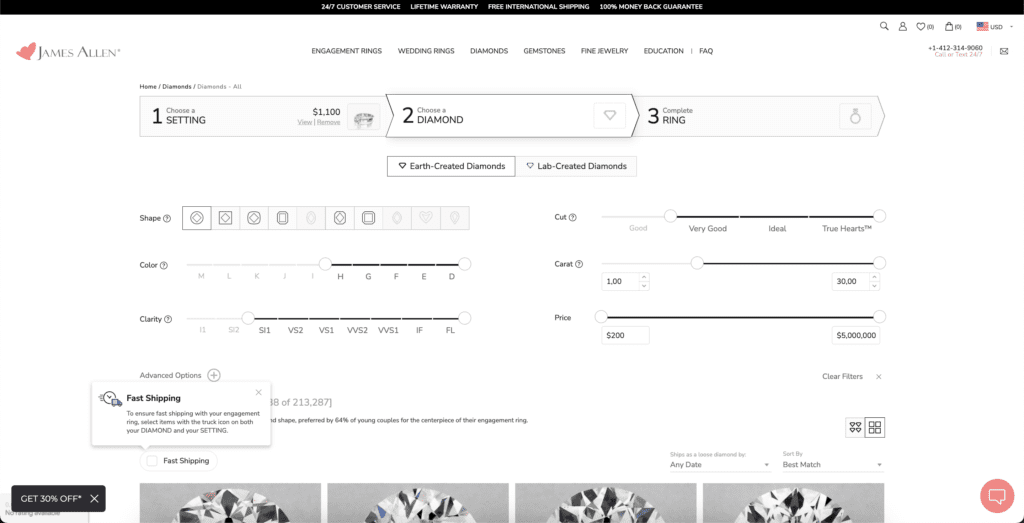Open the FAQ link
This screenshot has width=1024, height=523.
coord(706,51)
